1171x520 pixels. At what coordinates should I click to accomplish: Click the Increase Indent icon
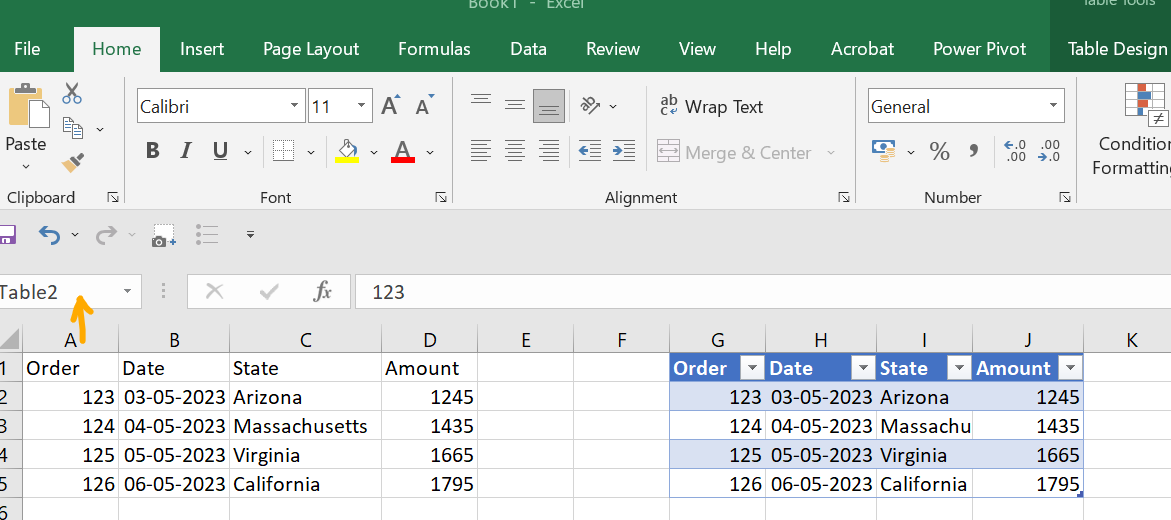[x=623, y=152]
